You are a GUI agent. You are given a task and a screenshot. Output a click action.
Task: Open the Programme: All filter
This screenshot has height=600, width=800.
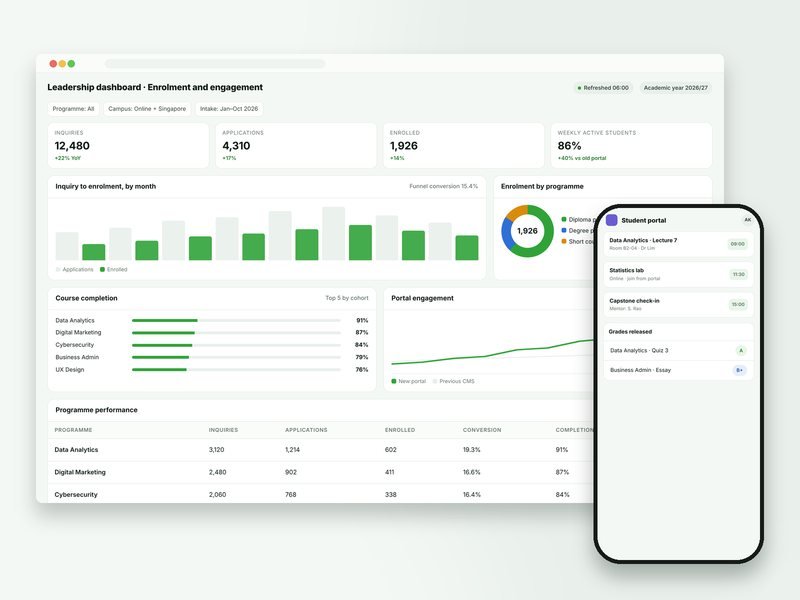coord(73,109)
